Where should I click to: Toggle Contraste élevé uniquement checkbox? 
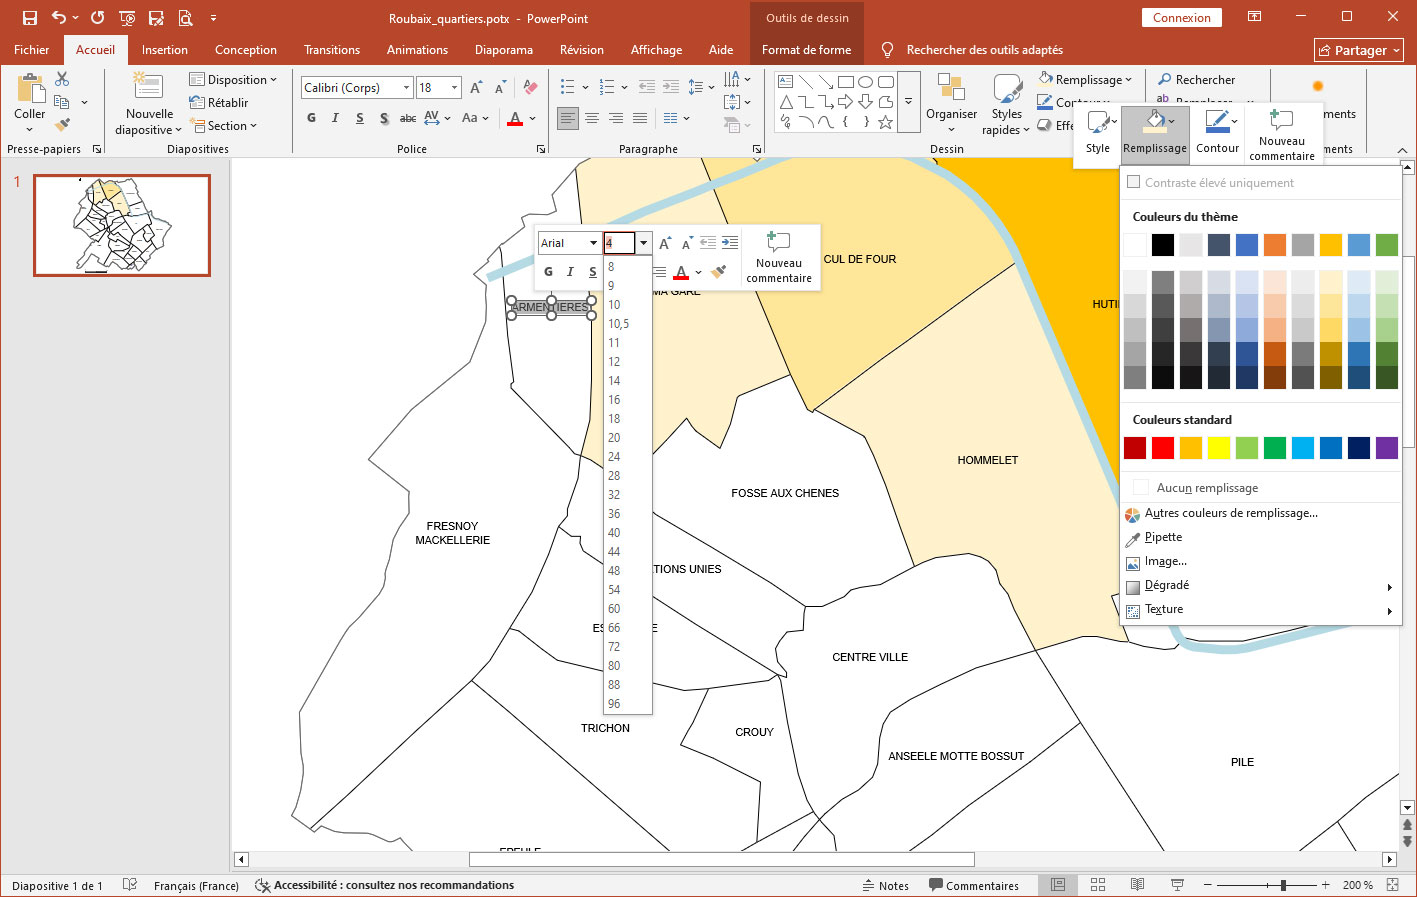click(x=1134, y=182)
